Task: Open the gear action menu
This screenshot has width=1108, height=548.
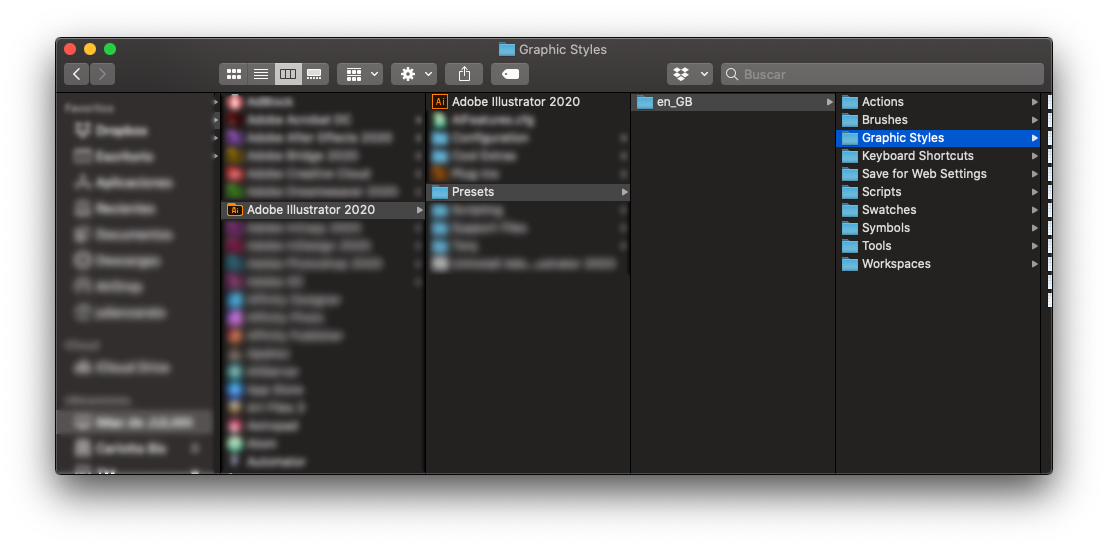Action: click(x=414, y=74)
